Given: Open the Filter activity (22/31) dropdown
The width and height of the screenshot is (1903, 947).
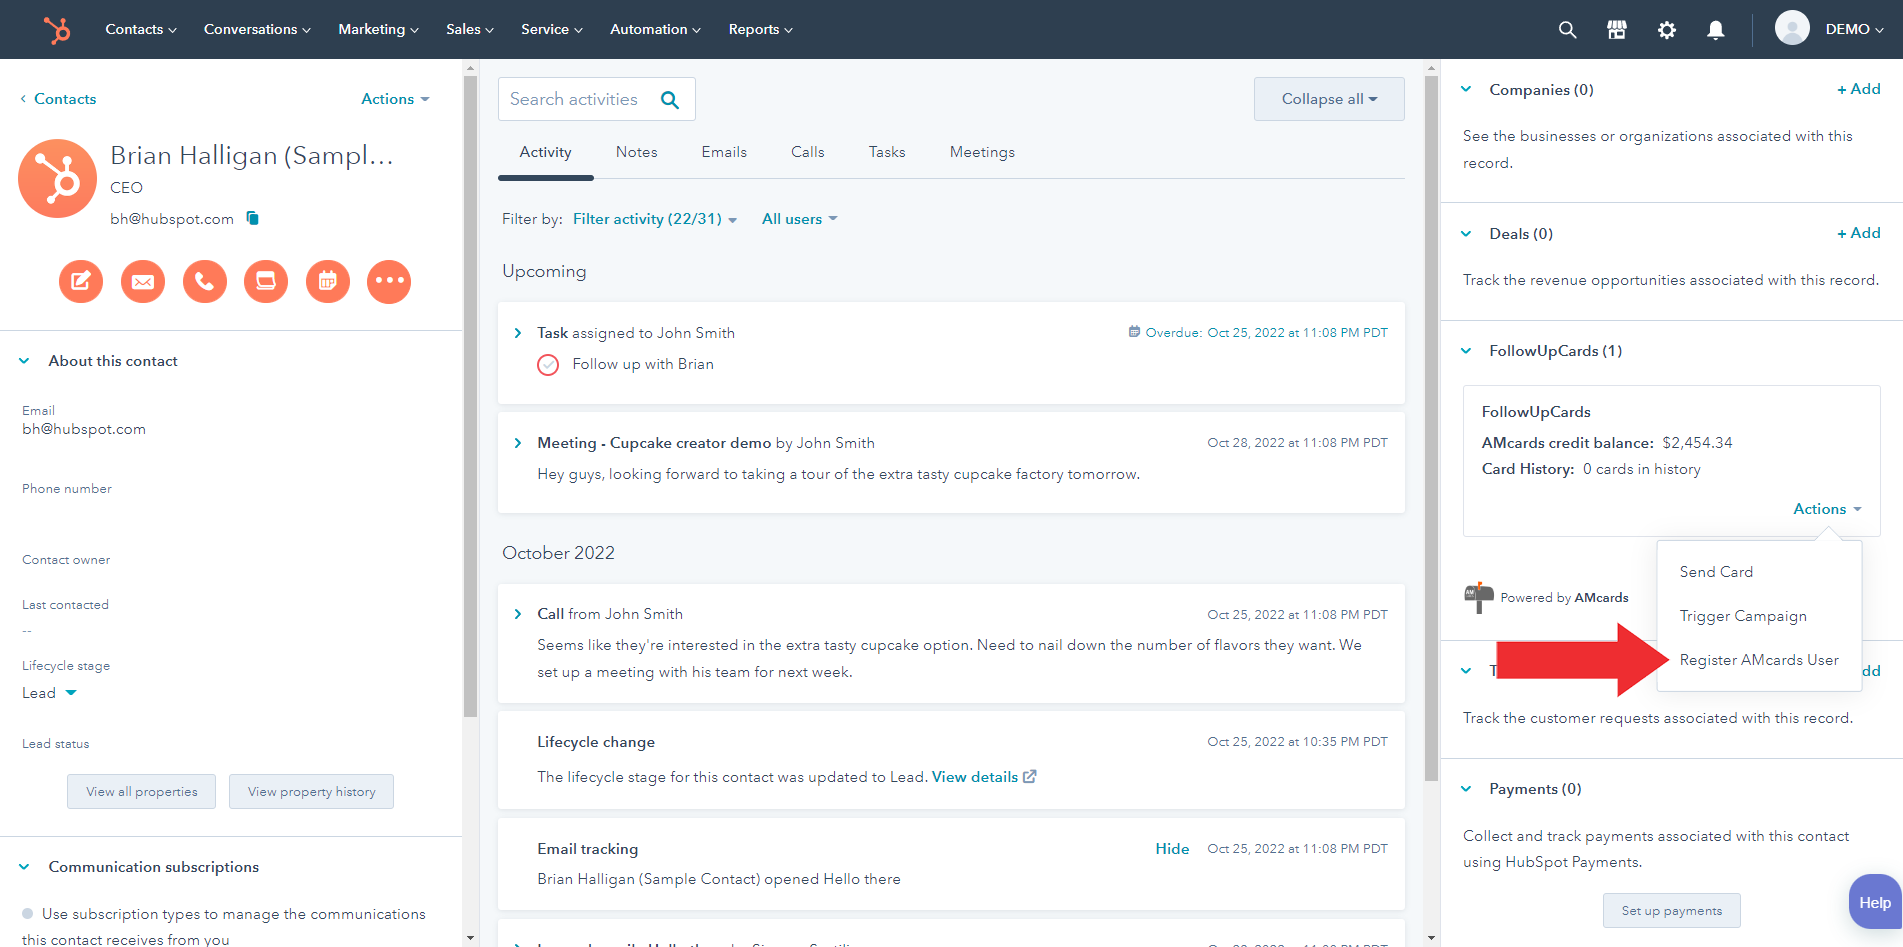Looking at the screenshot, I should pyautogui.click(x=654, y=219).
